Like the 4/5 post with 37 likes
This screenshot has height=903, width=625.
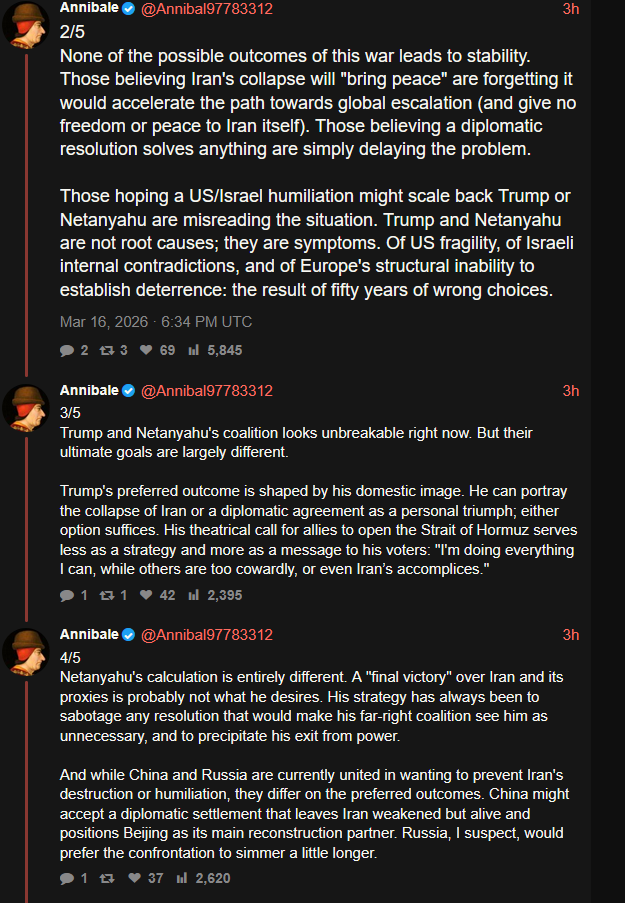(145, 879)
